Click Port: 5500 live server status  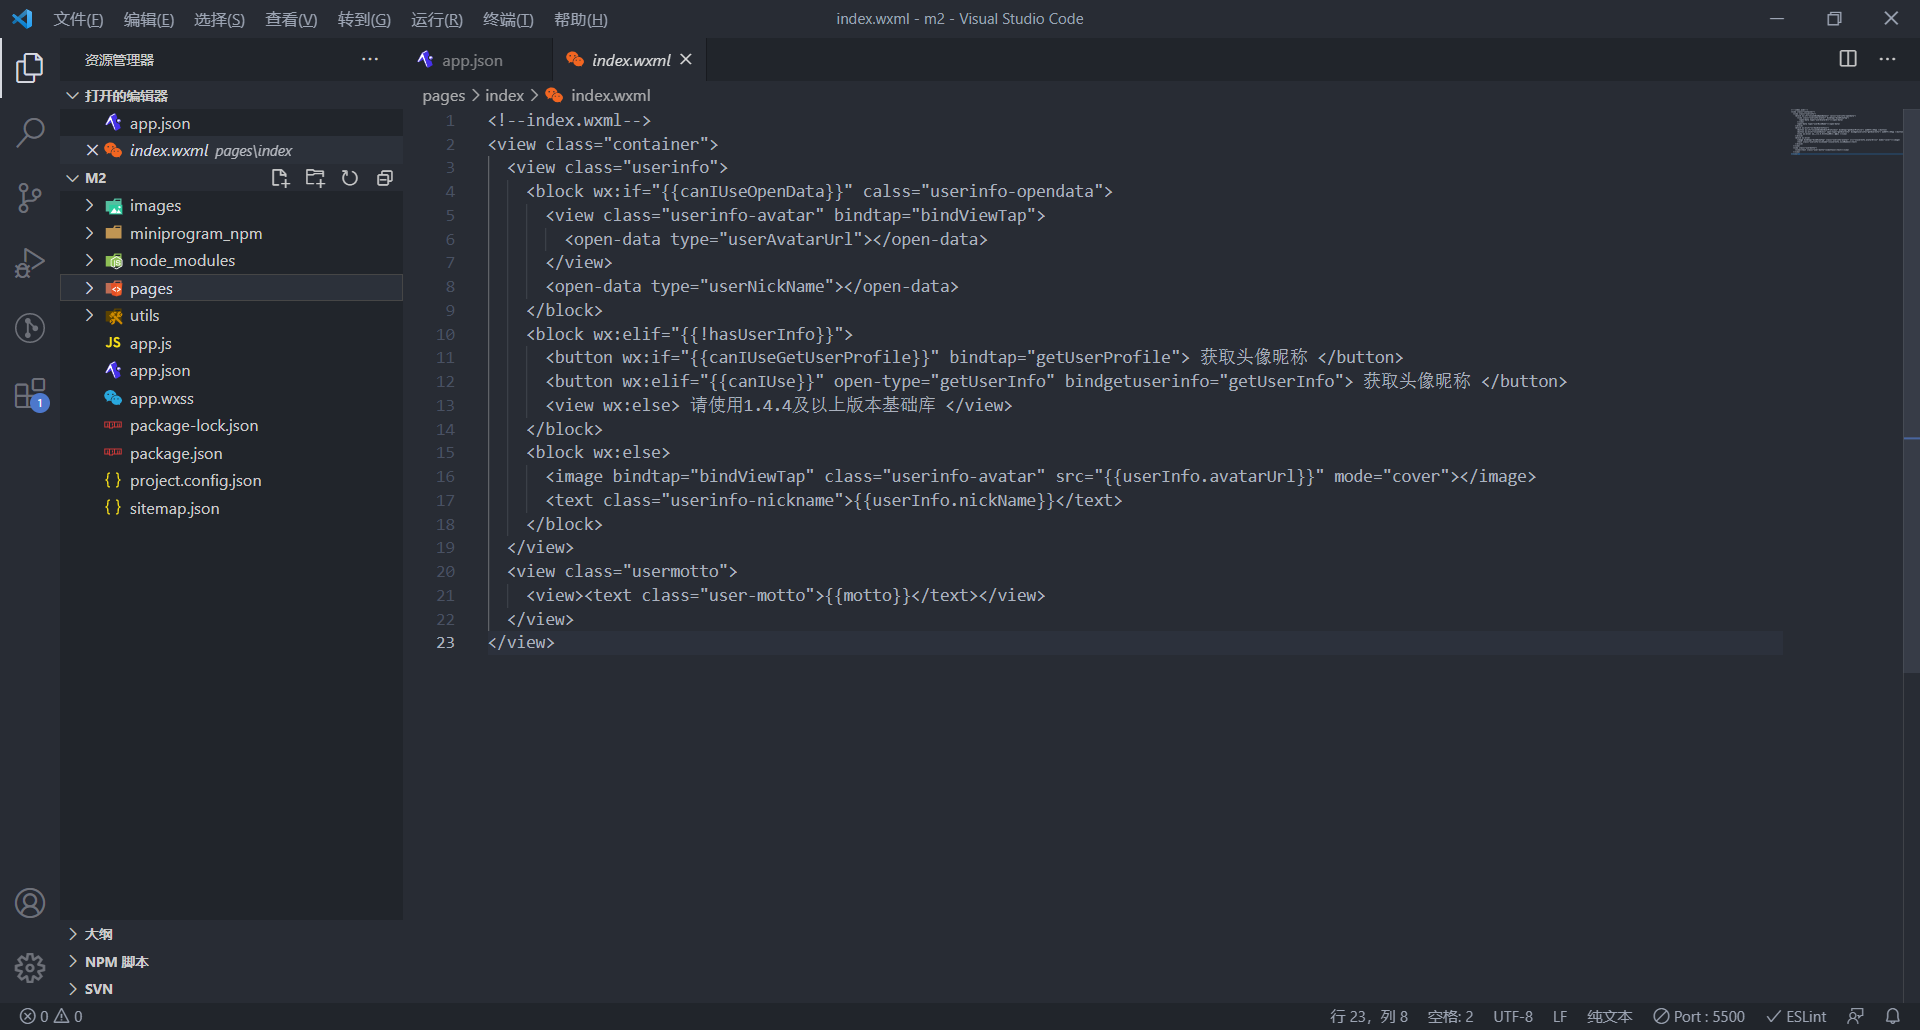pyautogui.click(x=1699, y=1016)
